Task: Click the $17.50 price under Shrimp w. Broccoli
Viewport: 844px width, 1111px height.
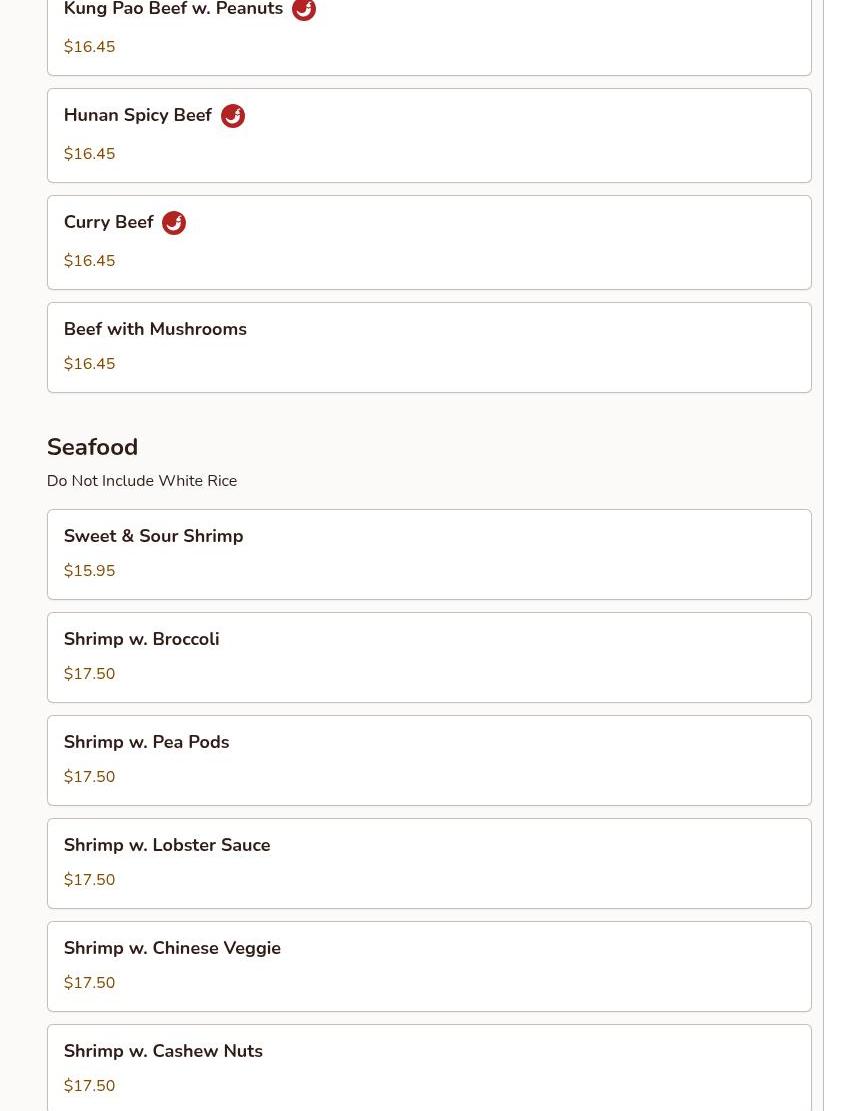Action: click(x=89, y=673)
